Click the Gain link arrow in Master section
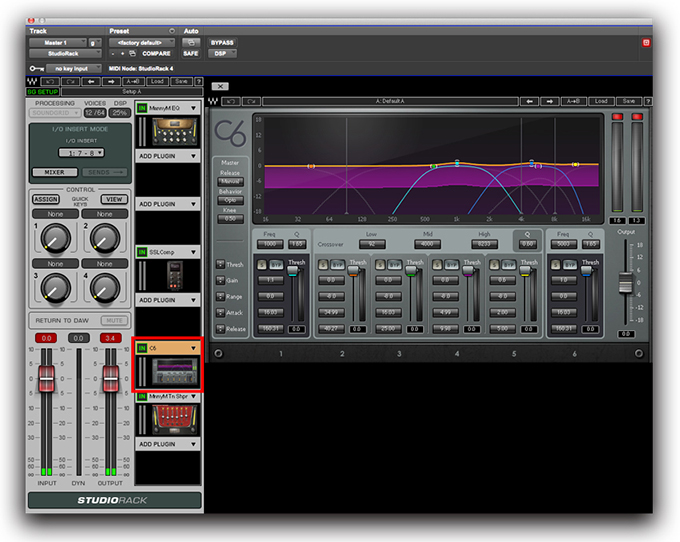The image size is (680, 542). (220, 280)
